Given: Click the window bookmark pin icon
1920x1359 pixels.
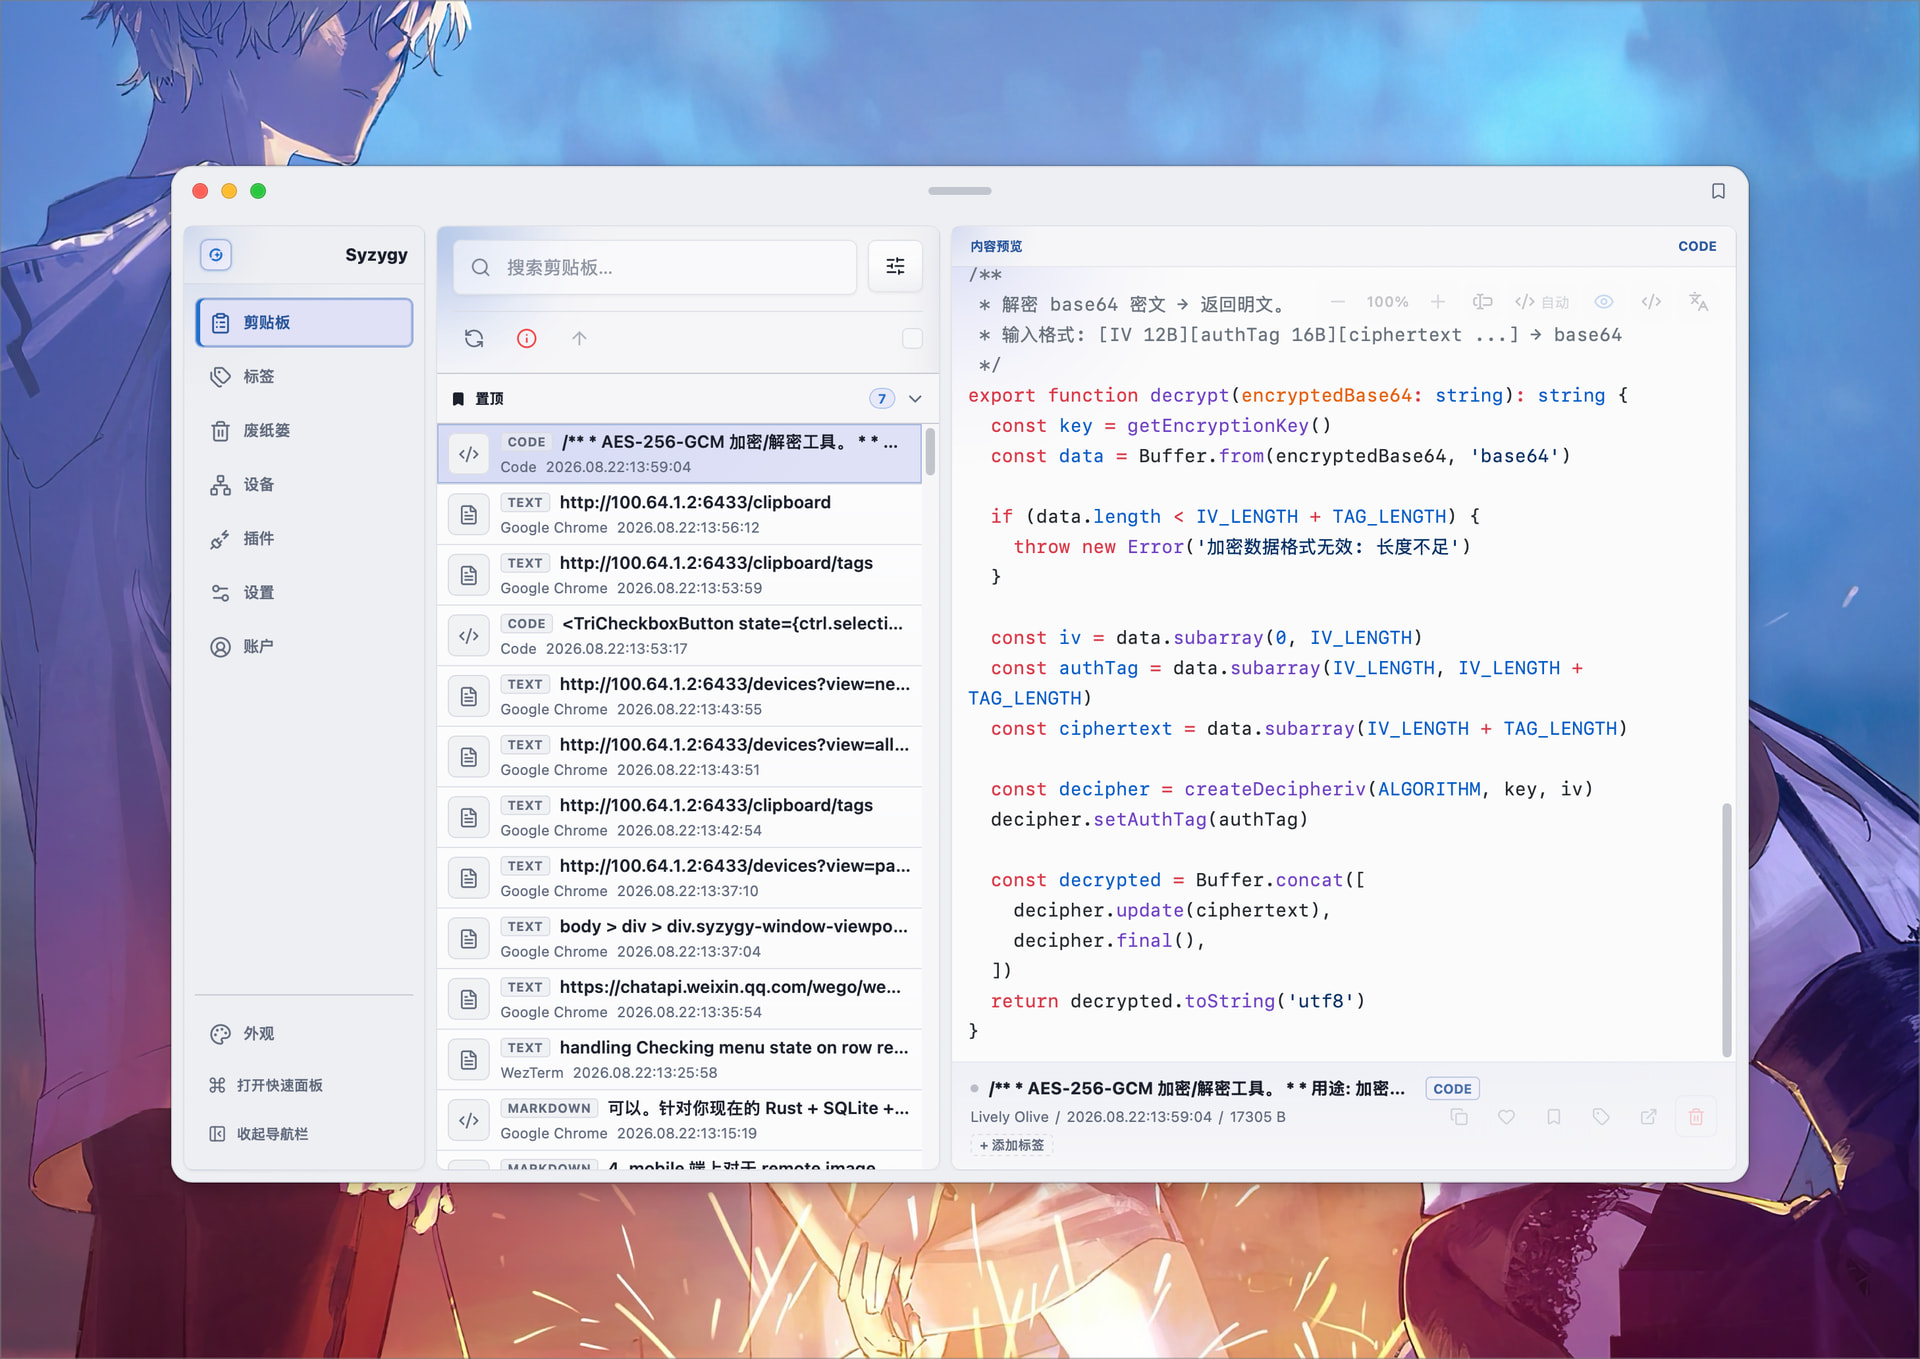Looking at the screenshot, I should coord(1718,191).
